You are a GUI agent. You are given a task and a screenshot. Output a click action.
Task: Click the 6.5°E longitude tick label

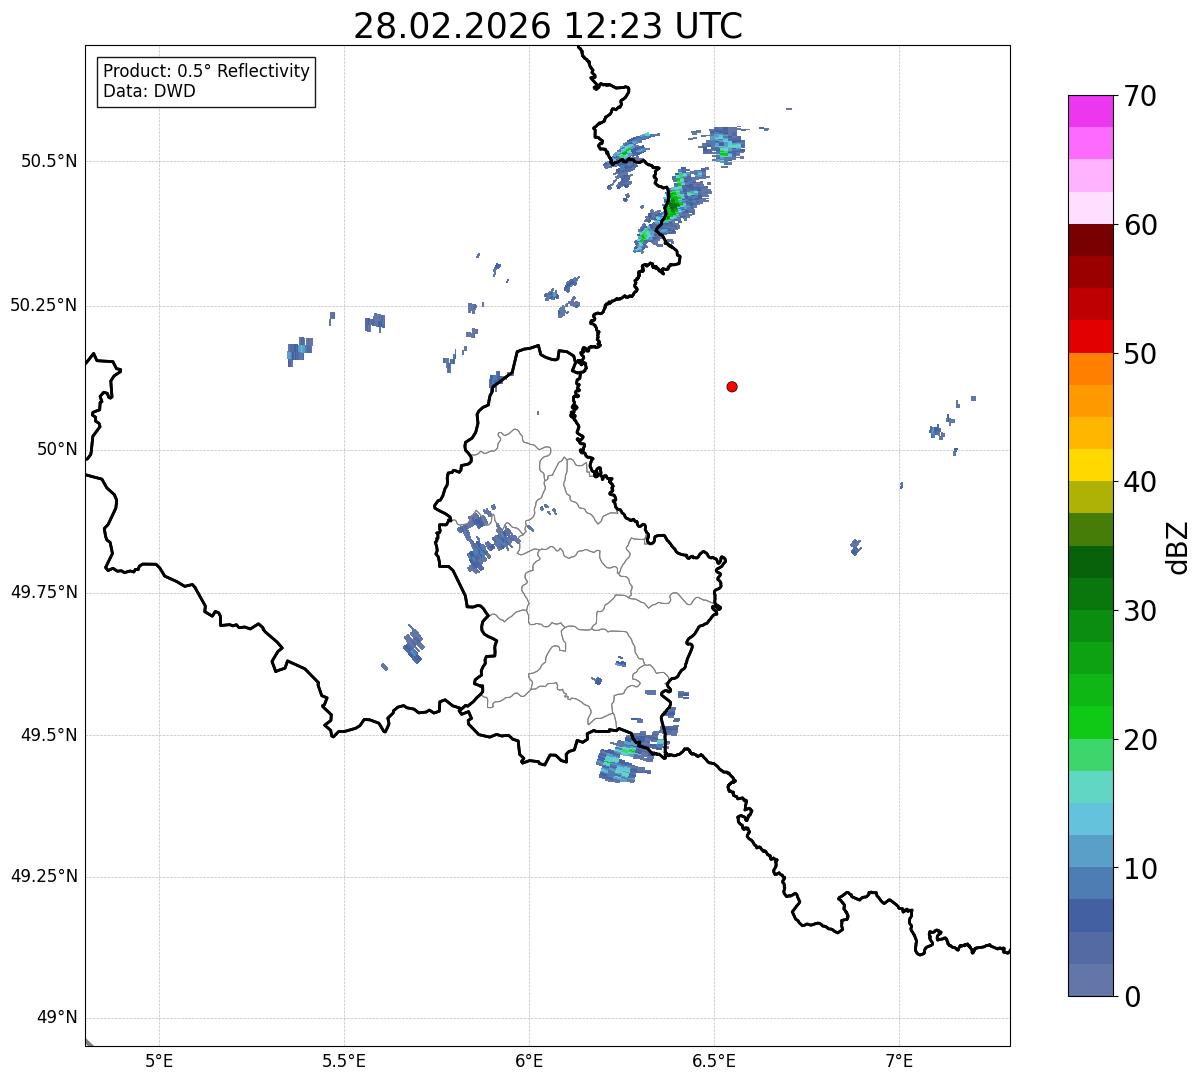point(714,1060)
